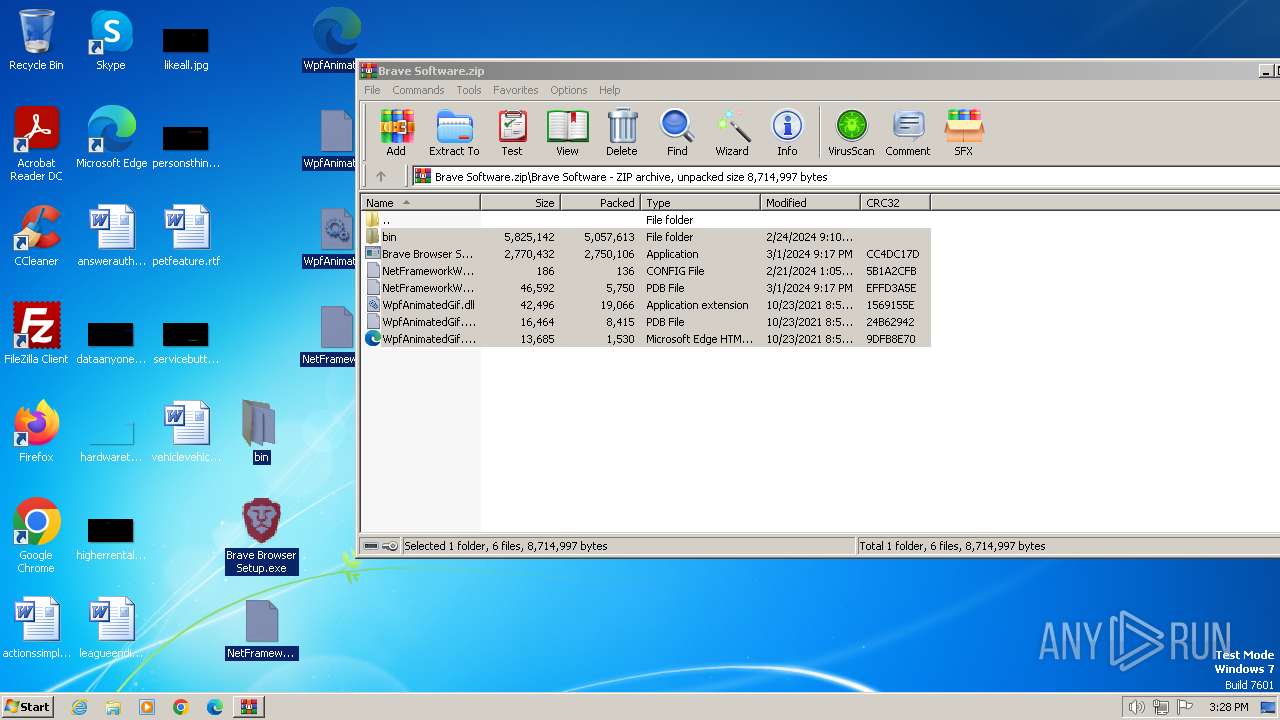This screenshot has width=1280, height=720.
Task: Select the Brave Browser Setup.exe desktop icon
Action: [261, 536]
